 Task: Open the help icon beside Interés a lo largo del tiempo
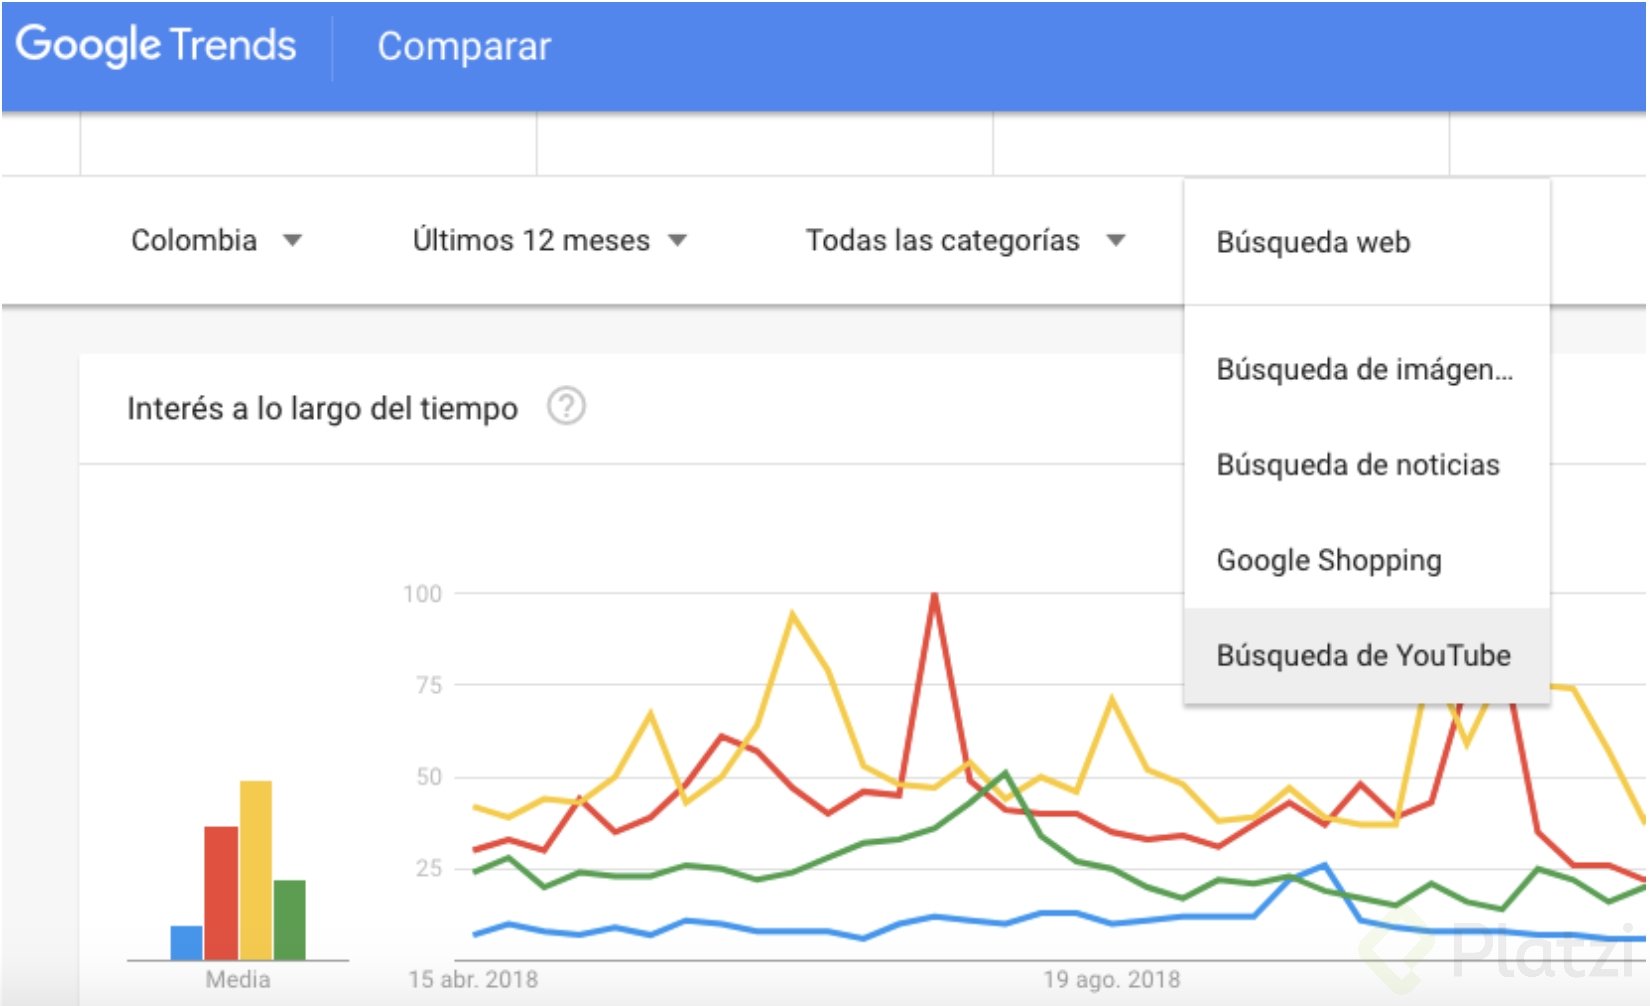pyautogui.click(x=566, y=407)
